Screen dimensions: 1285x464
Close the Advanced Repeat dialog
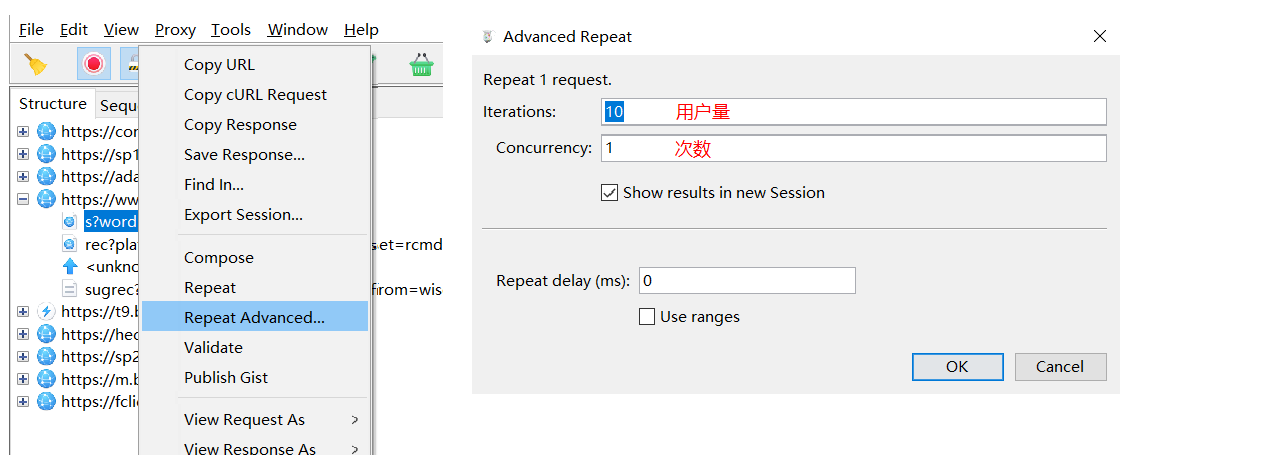click(1100, 36)
